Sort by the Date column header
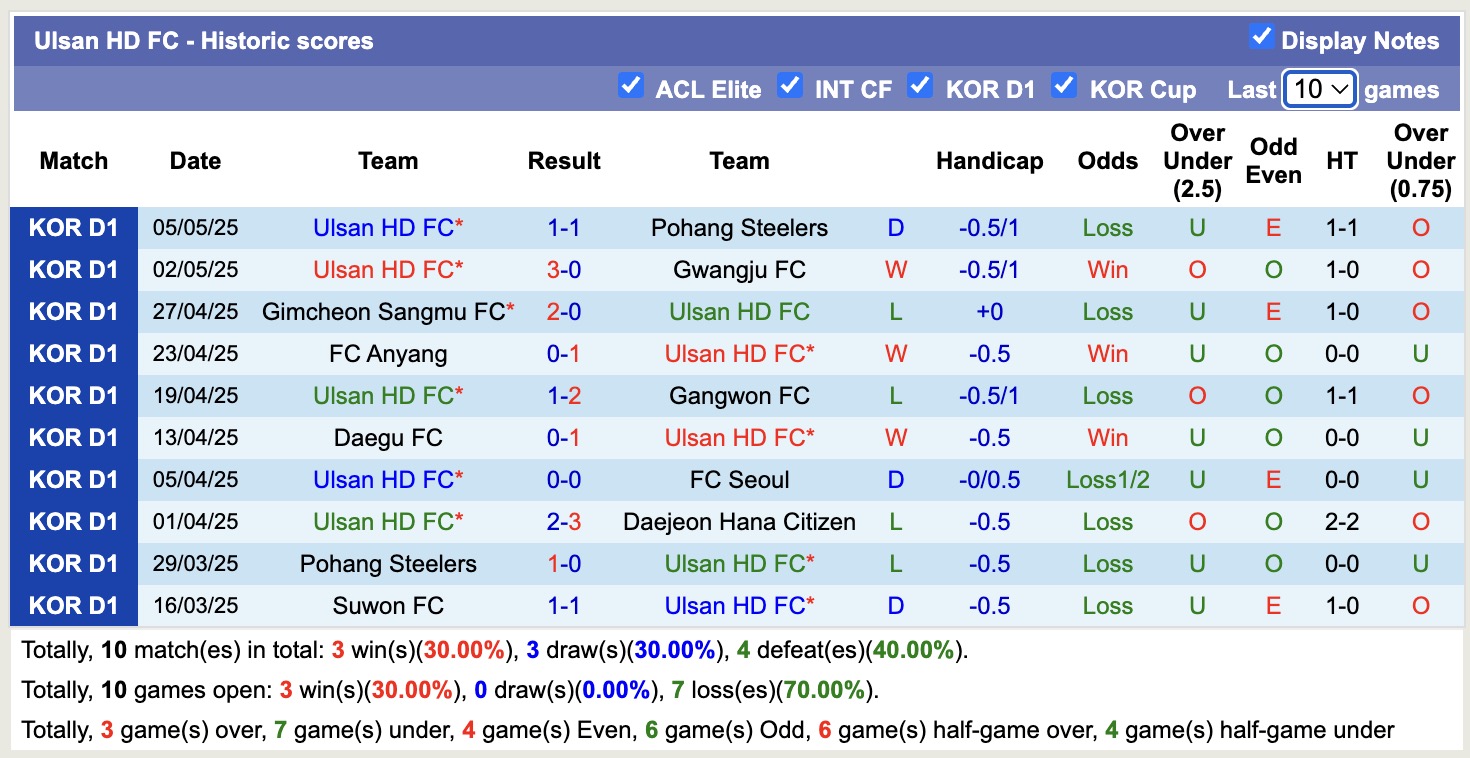 (x=194, y=160)
